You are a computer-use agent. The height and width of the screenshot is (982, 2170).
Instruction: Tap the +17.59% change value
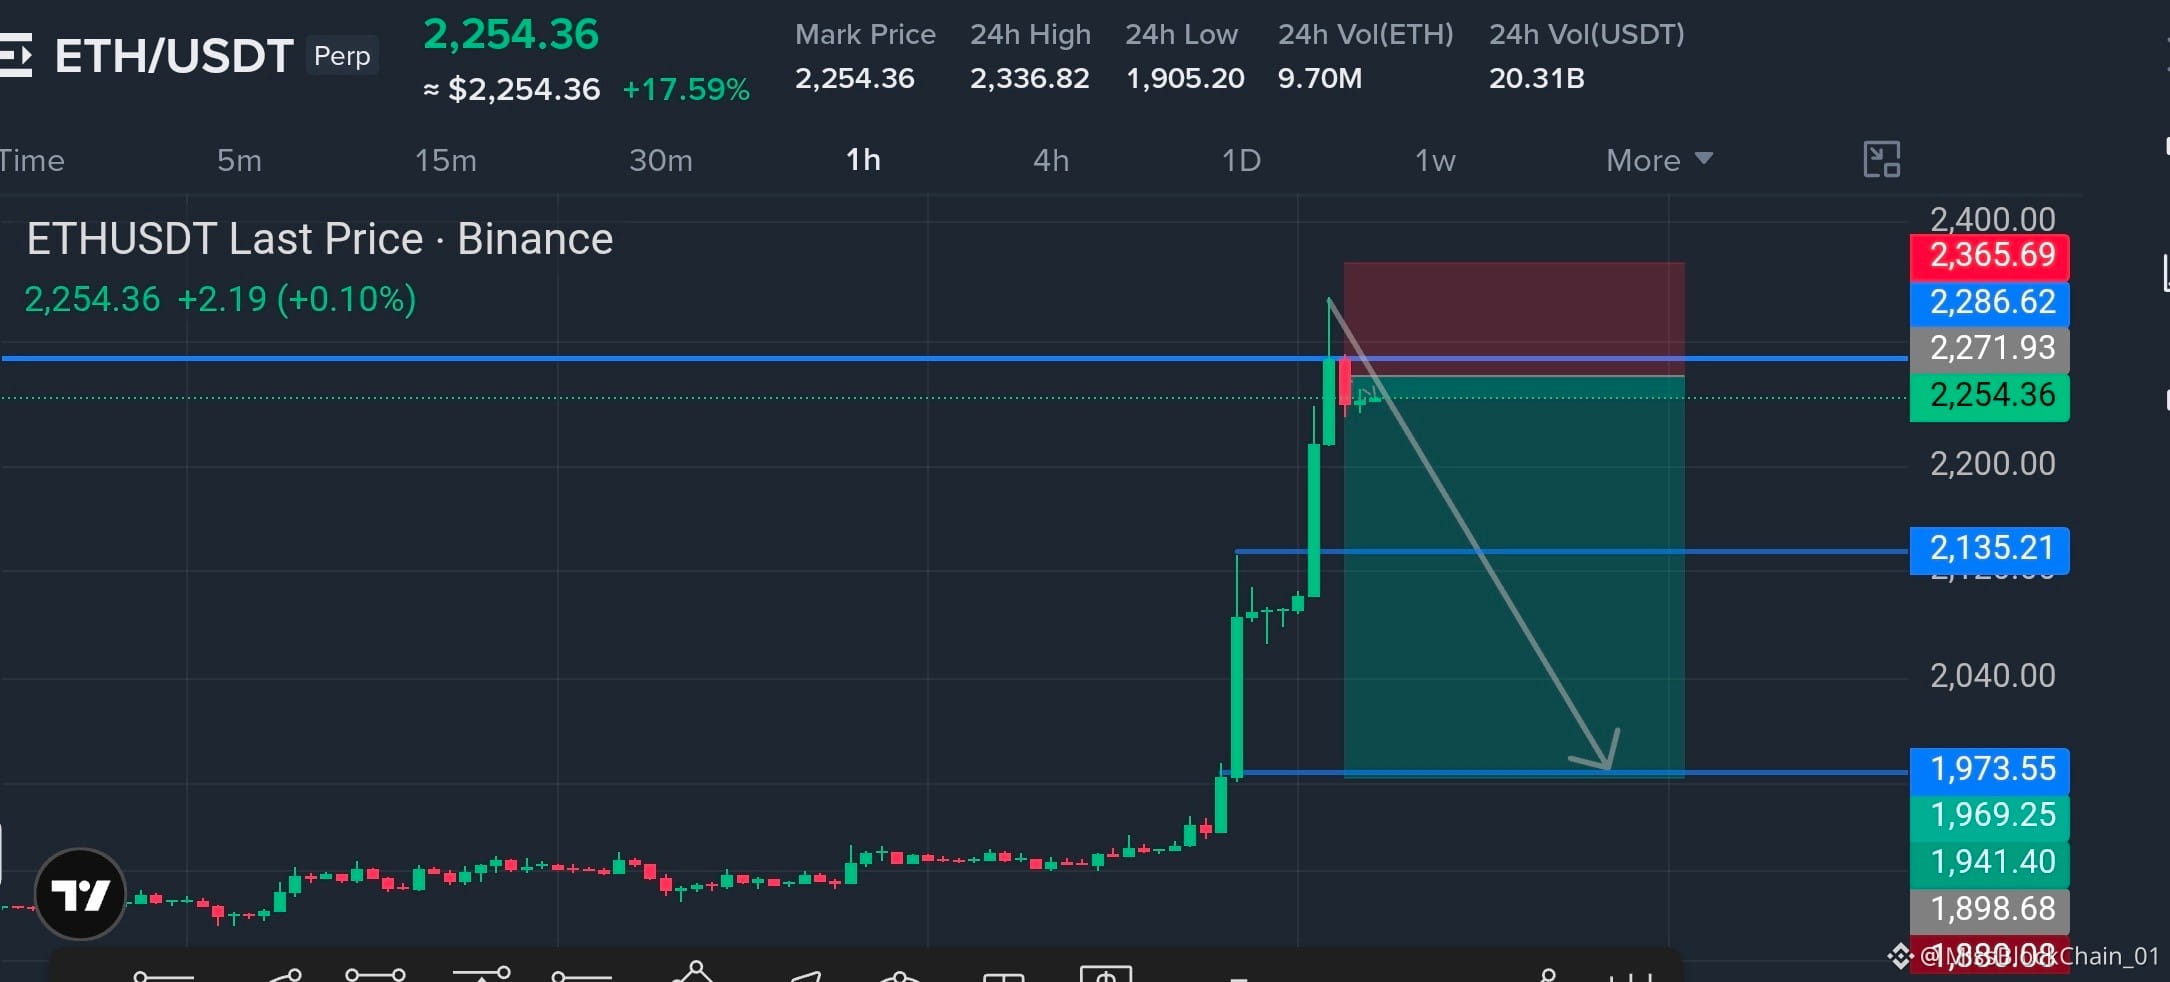[686, 89]
